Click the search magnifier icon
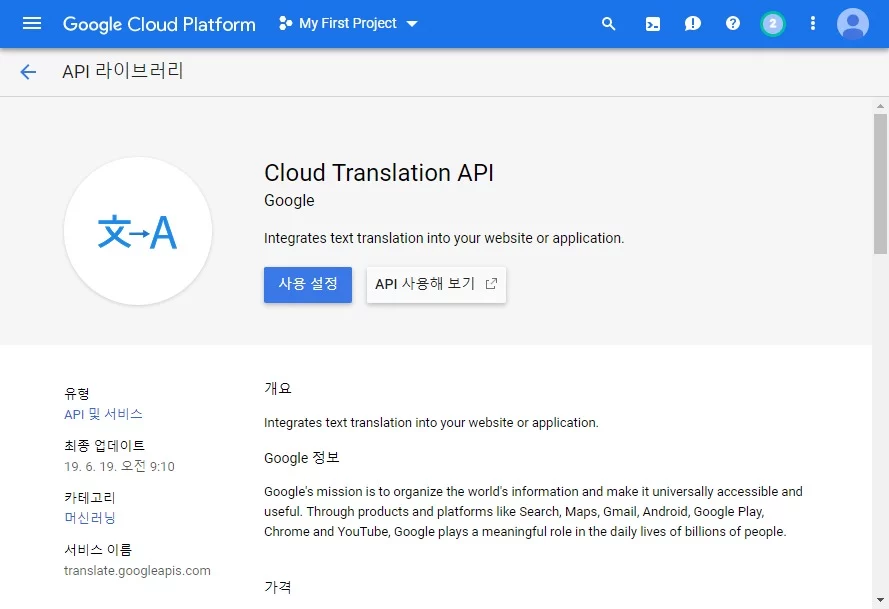Viewport: 889px width, 609px height. point(608,24)
